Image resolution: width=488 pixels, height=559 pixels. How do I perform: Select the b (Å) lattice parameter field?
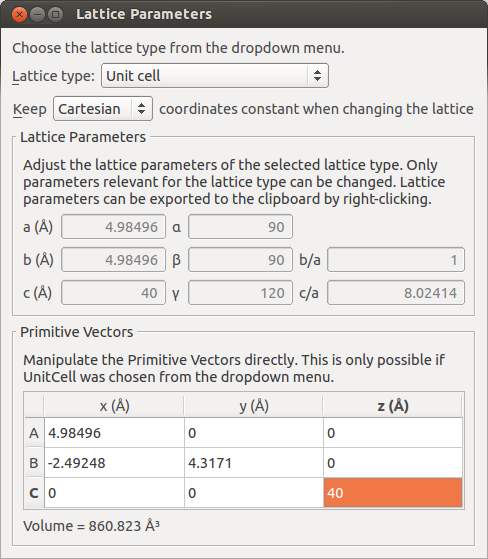(x=113, y=260)
